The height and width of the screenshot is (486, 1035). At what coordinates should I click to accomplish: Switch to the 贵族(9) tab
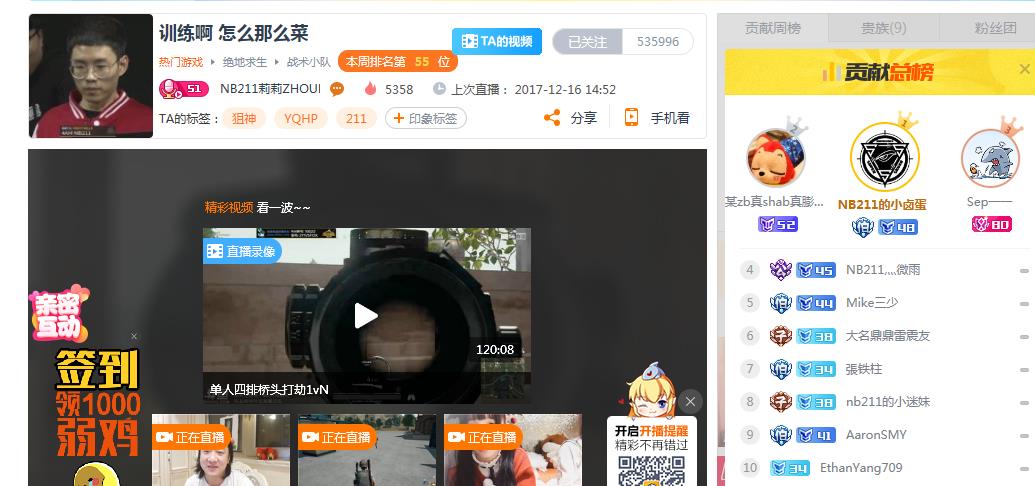pyautogui.click(x=883, y=28)
